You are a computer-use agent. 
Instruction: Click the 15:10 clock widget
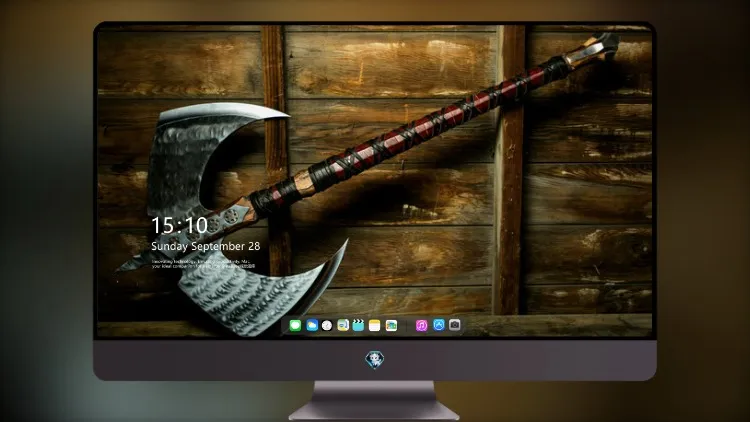[179, 225]
